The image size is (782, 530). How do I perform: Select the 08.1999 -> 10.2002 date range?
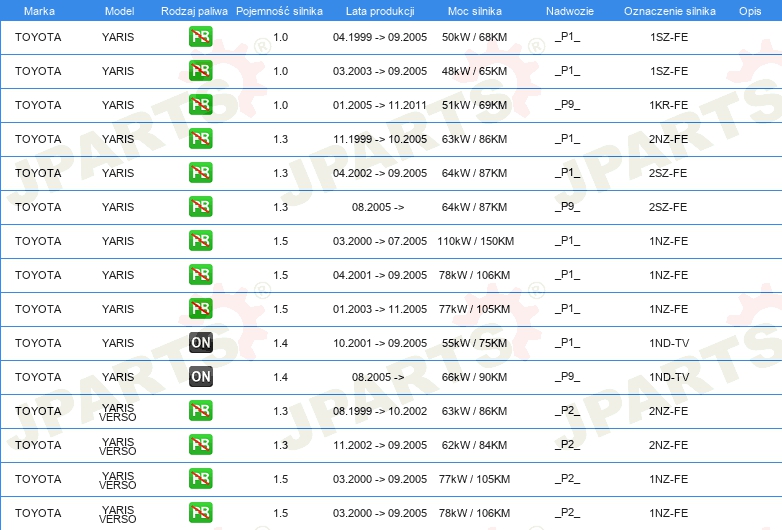point(380,411)
